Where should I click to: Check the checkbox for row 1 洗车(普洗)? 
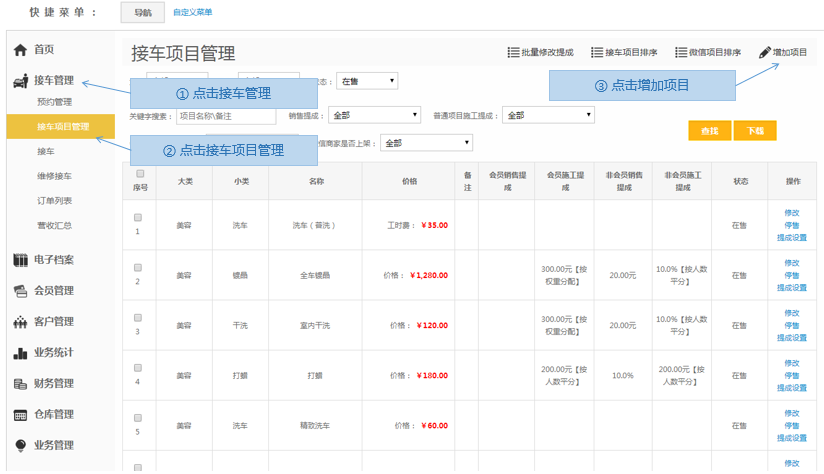point(138,218)
